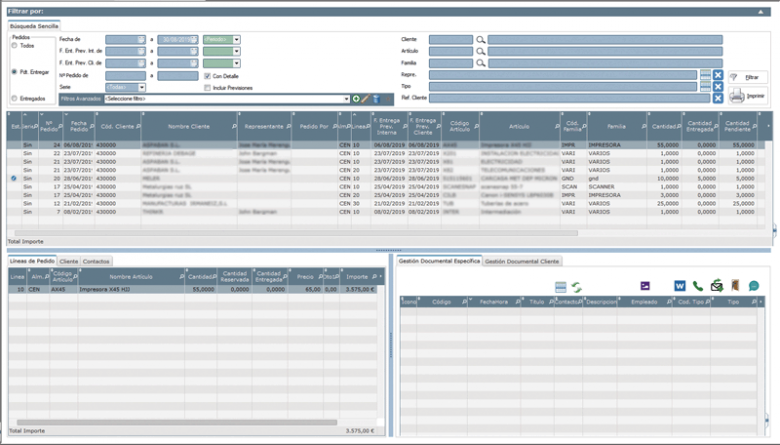Toggle the Con Detalle checkbox
This screenshot has height=445, width=780.
point(206,75)
